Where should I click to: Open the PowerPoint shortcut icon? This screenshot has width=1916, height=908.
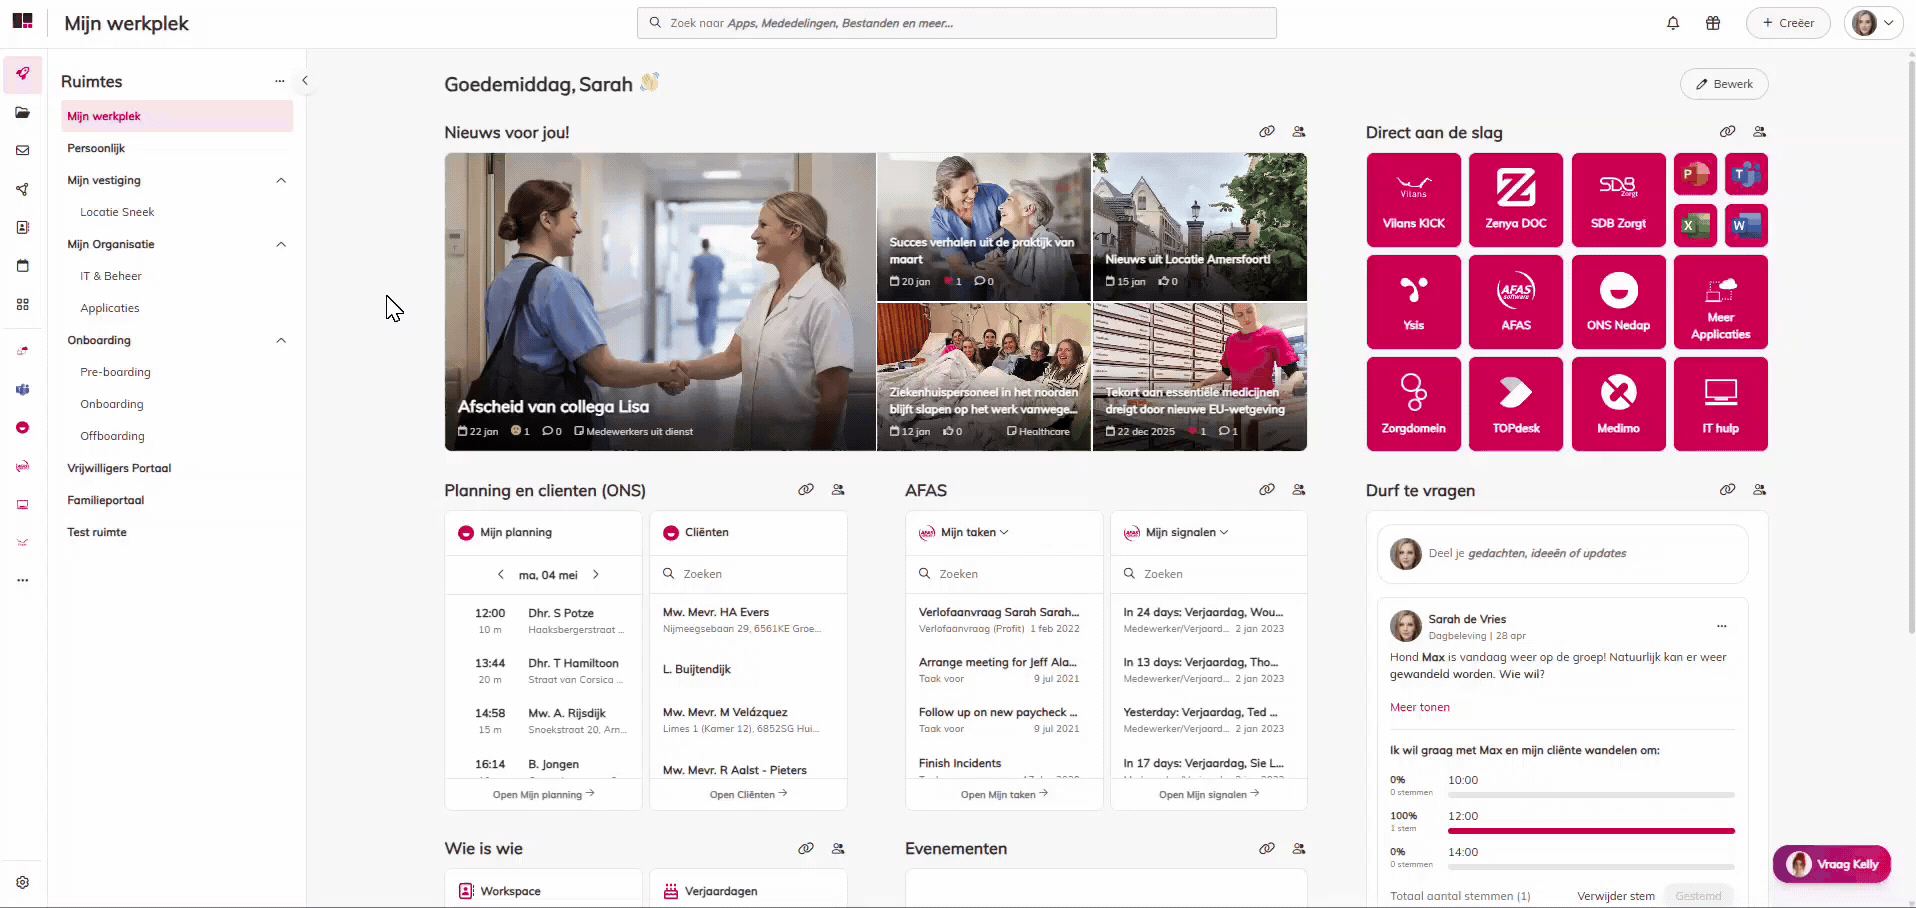pyautogui.click(x=1695, y=174)
